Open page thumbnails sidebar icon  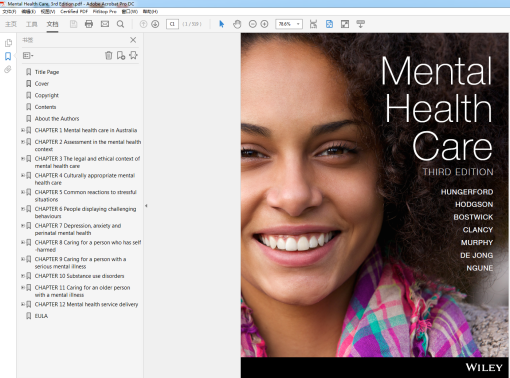(x=8, y=43)
